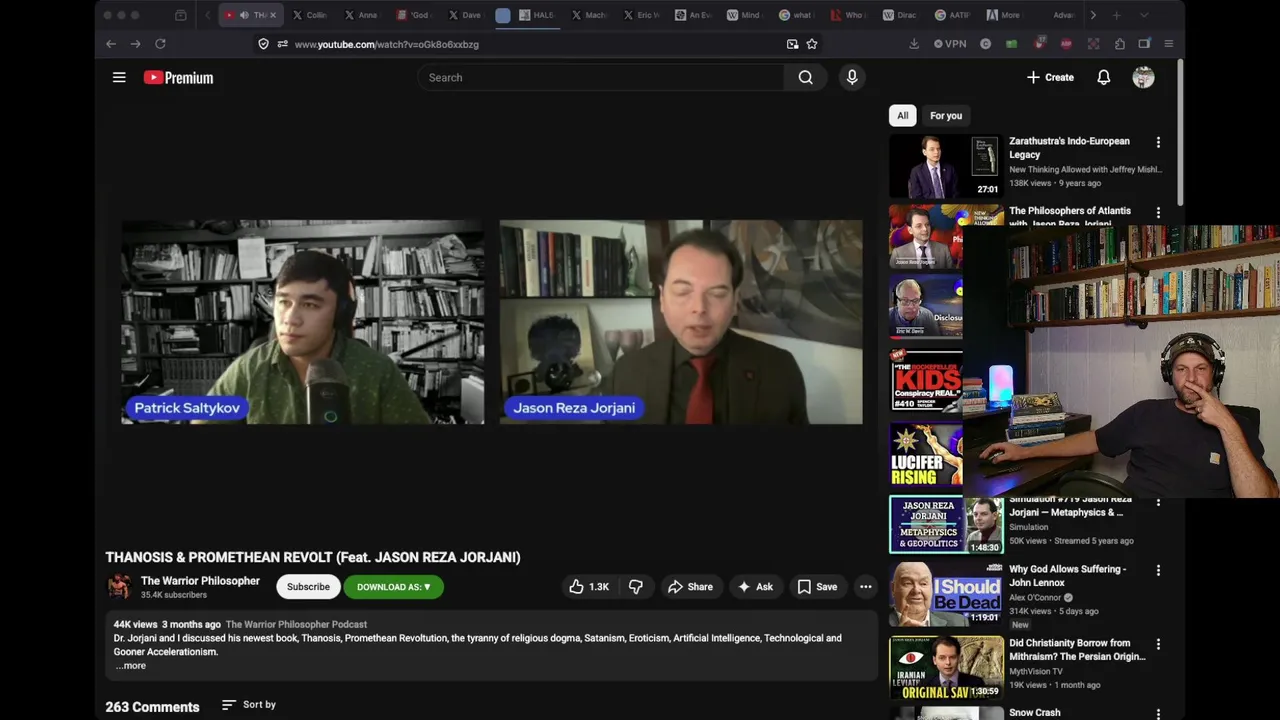Switch to the AATIP tab
Image resolution: width=1280 pixels, height=720 pixels.
click(952, 15)
